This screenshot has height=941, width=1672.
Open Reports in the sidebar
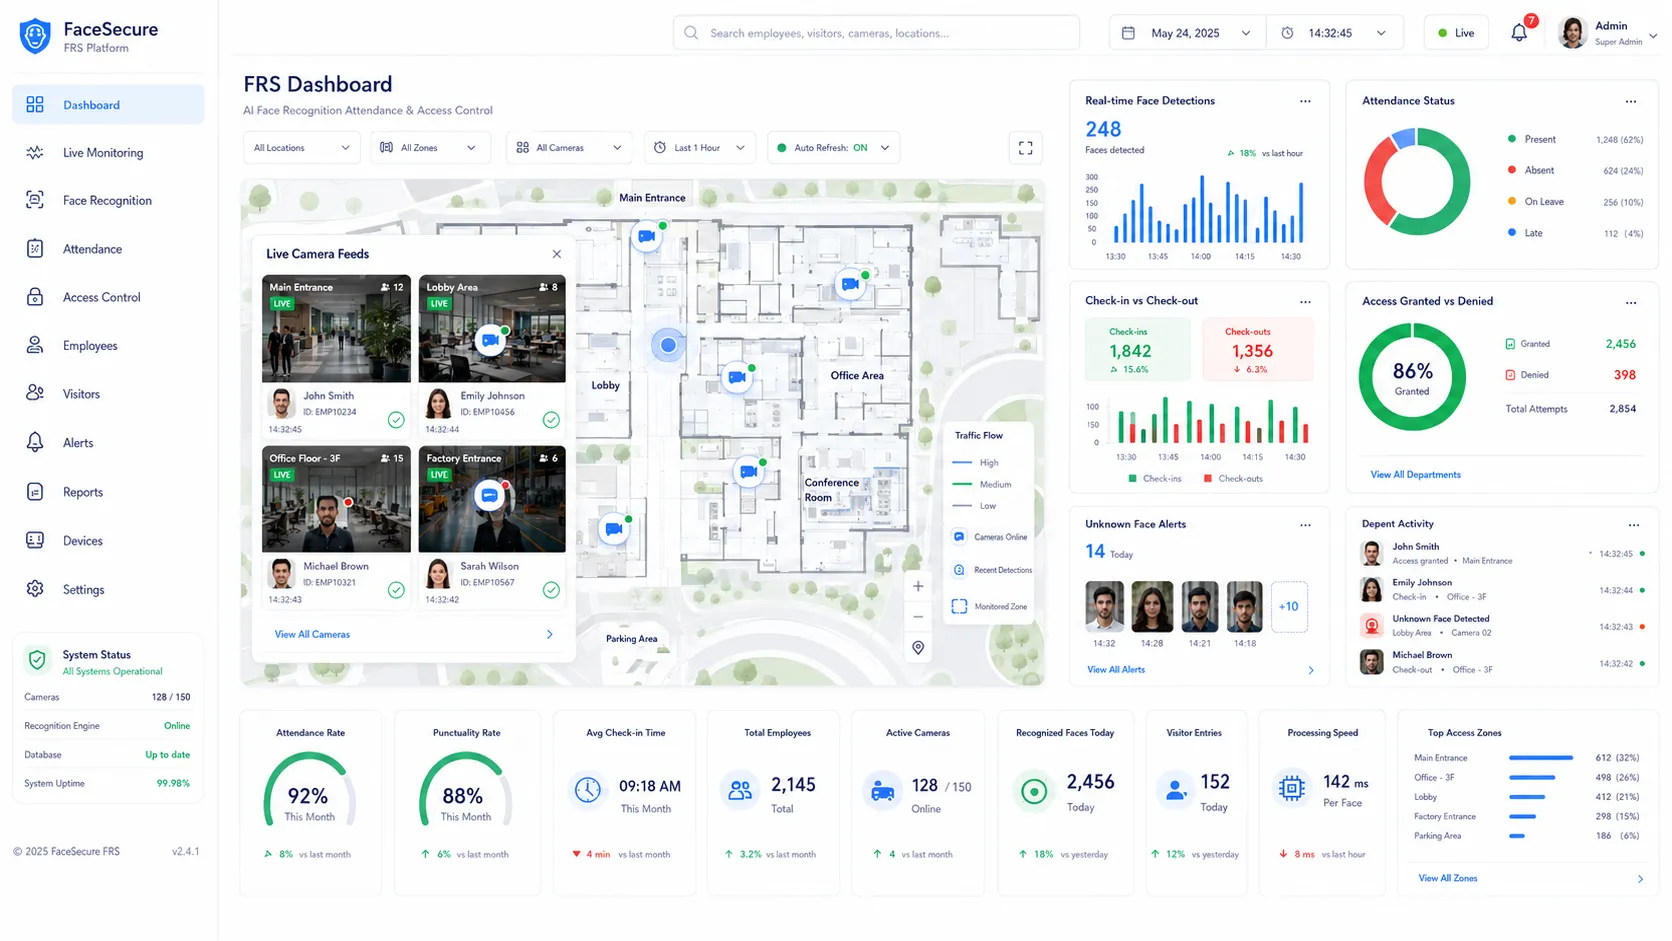pyautogui.click(x=108, y=492)
